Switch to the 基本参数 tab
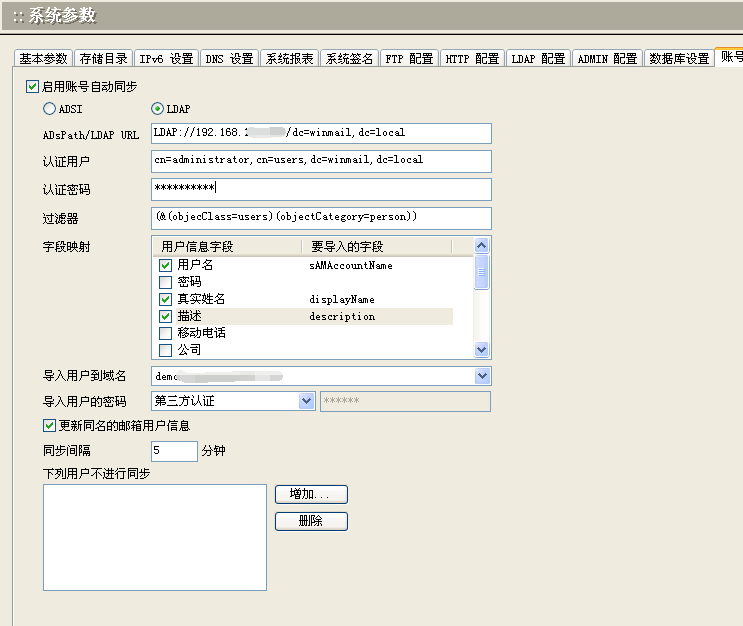 point(43,59)
